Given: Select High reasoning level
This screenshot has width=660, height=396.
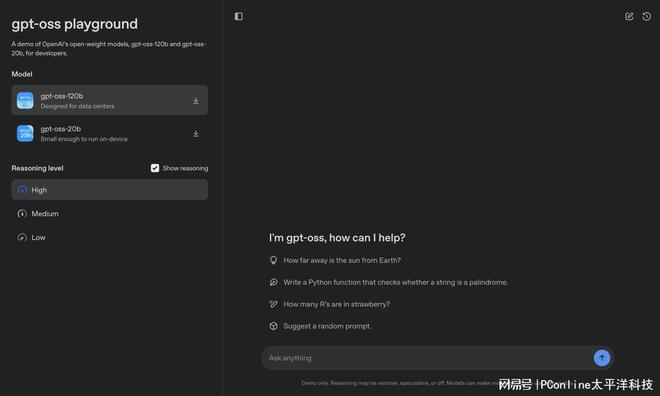Looking at the screenshot, I should tap(109, 190).
